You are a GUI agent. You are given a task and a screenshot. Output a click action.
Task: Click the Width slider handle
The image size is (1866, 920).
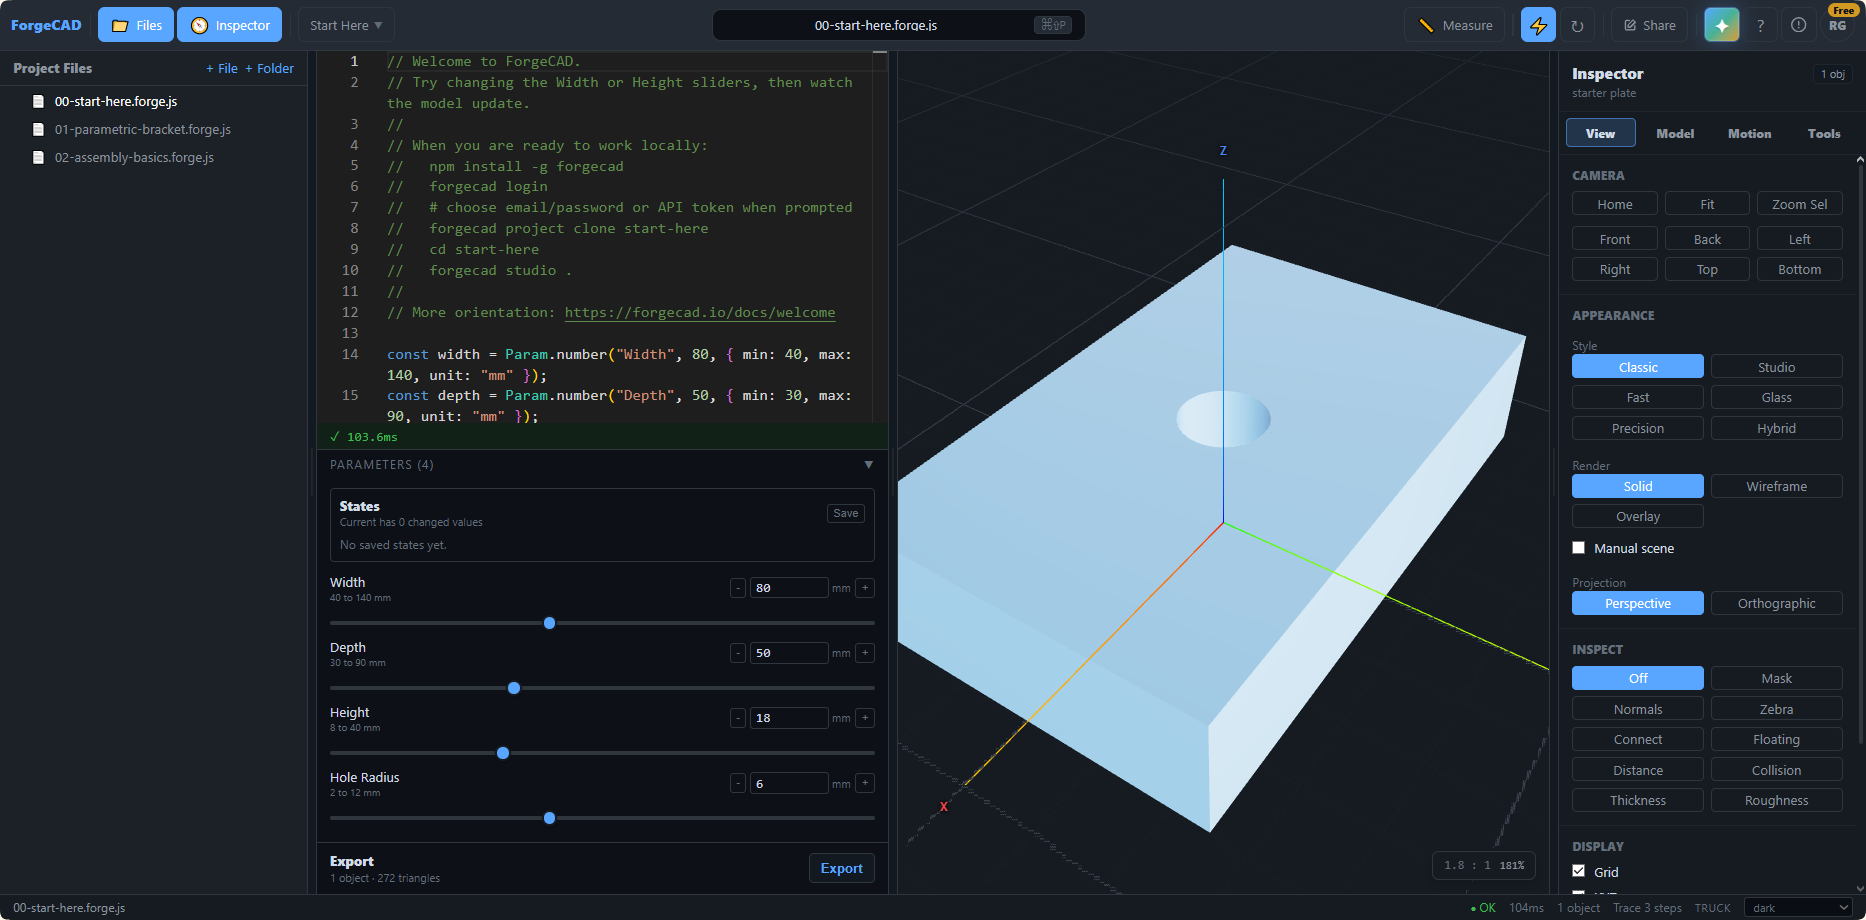tap(549, 623)
